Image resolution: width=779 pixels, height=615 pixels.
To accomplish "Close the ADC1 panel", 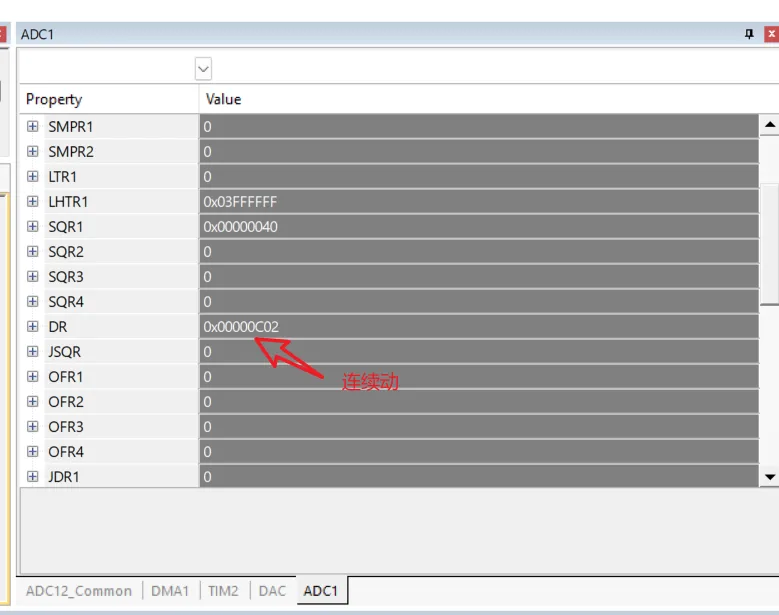I will pos(771,34).
